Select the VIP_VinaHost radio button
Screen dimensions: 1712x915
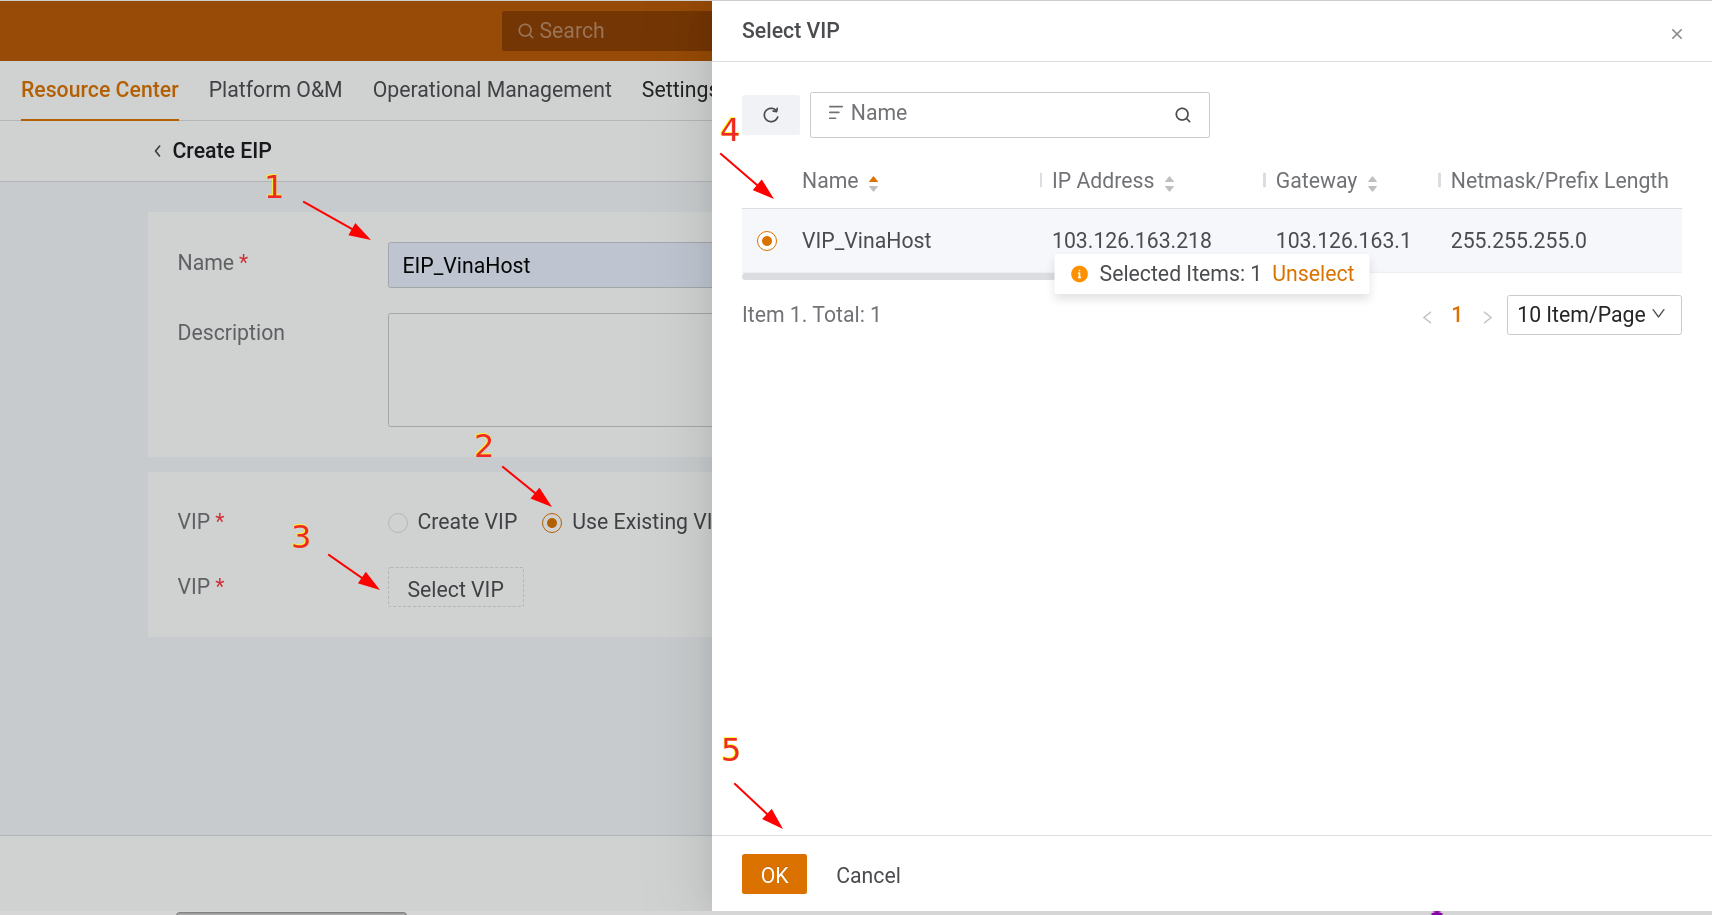[767, 241]
